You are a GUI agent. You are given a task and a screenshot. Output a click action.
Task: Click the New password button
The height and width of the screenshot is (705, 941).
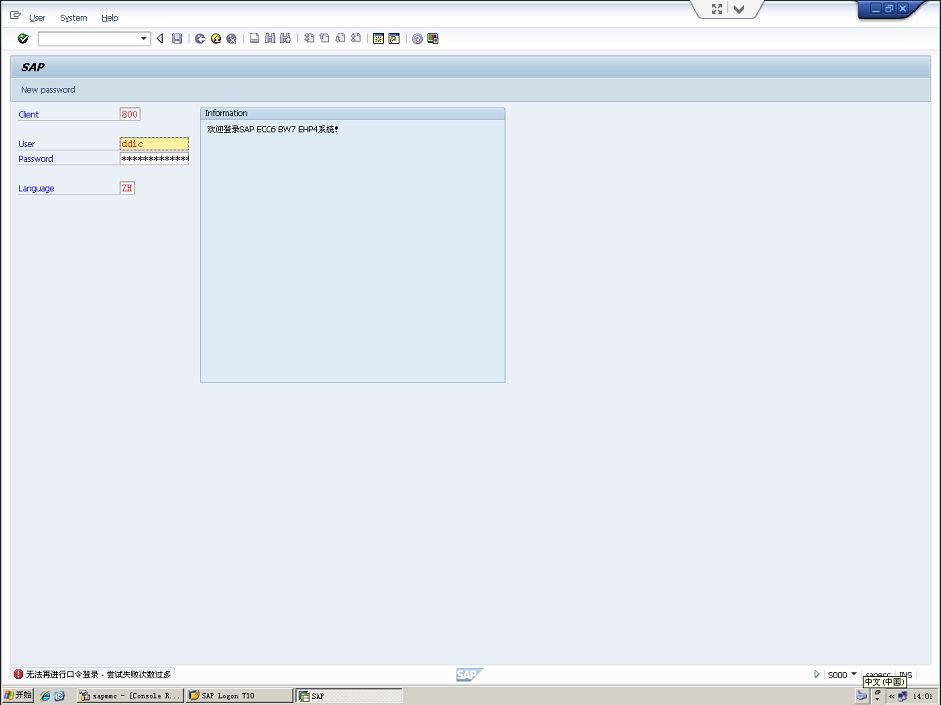(48, 90)
